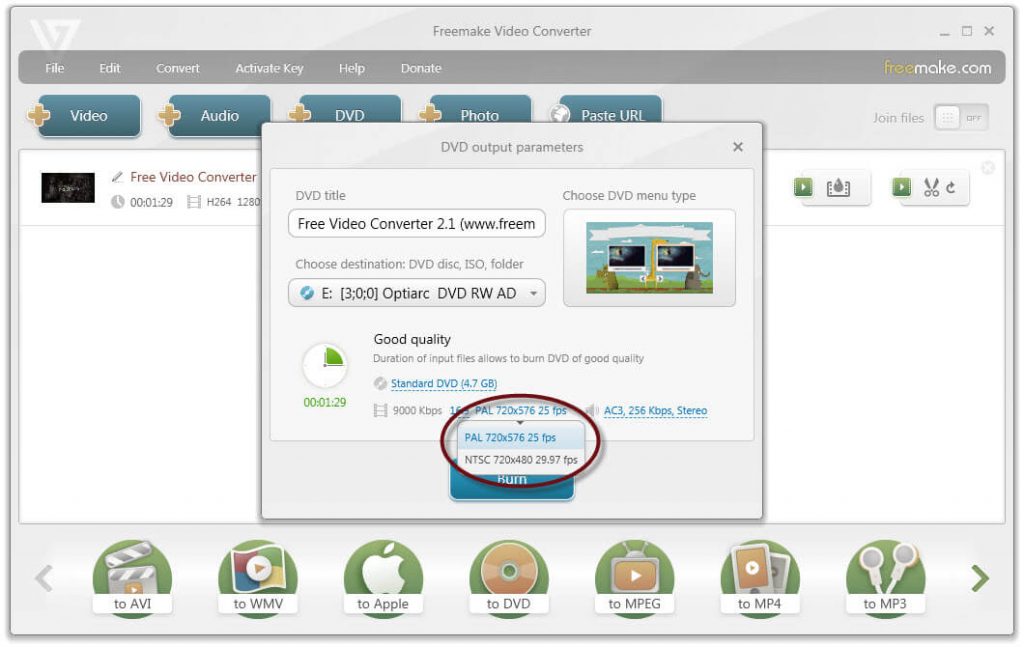The height and width of the screenshot is (647, 1024).
Task: Maximize the Freemake Video Converter window
Action: coord(967,31)
